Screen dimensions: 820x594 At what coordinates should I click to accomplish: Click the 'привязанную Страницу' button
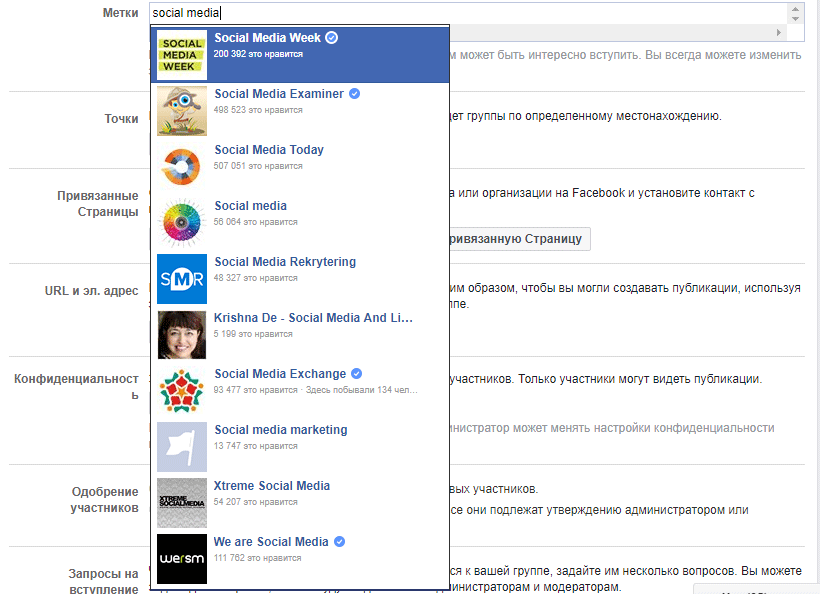click(520, 239)
